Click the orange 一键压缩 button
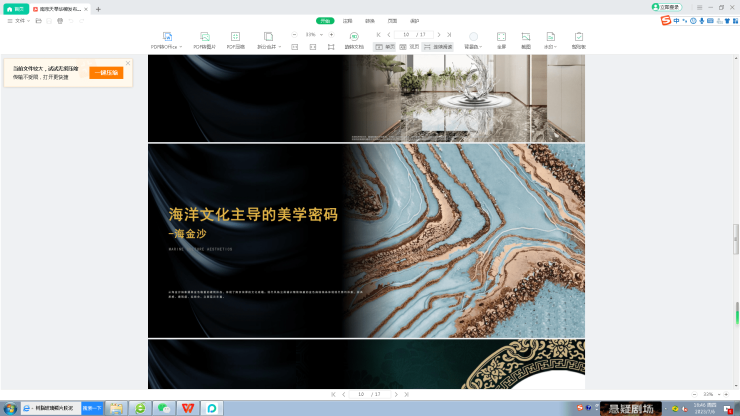Image resolution: width=740 pixels, height=416 pixels. [106, 73]
